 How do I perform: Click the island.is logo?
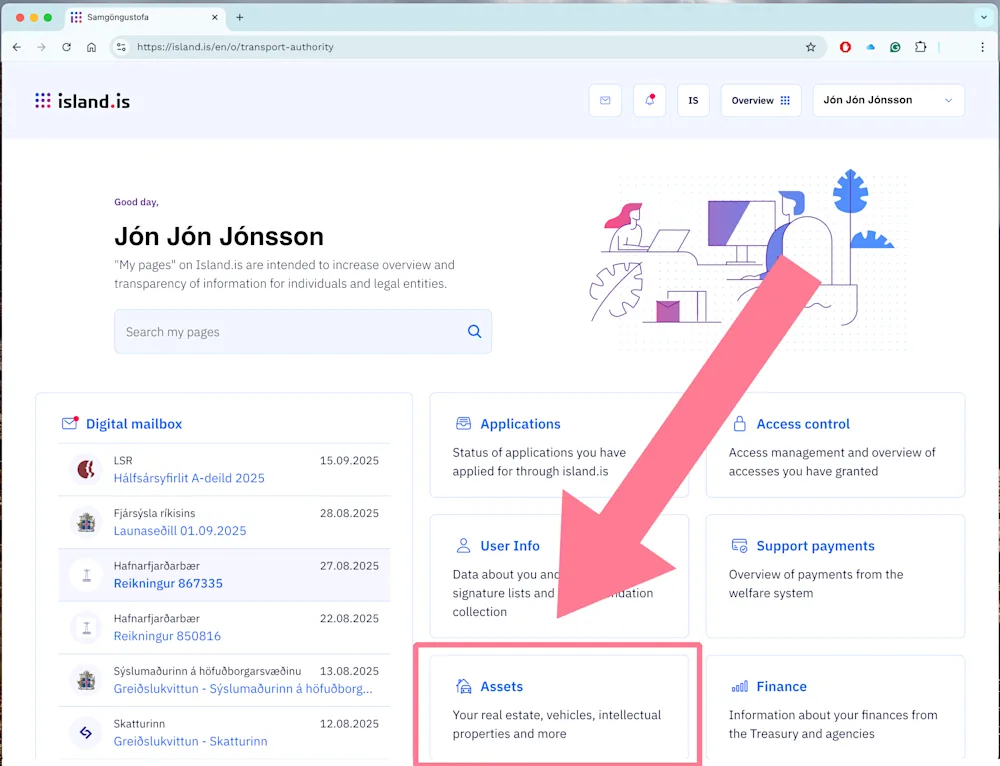click(x=82, y=101)
